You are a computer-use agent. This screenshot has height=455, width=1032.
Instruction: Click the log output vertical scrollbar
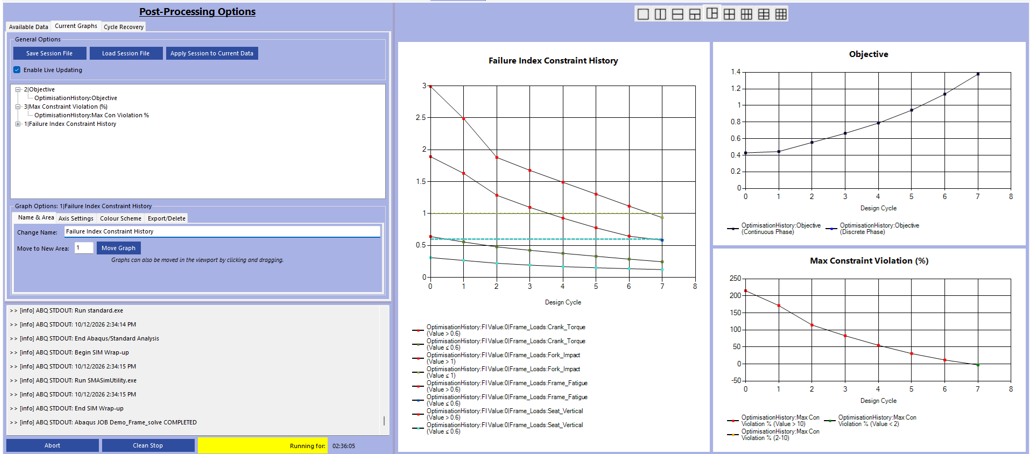coord(384,421)
